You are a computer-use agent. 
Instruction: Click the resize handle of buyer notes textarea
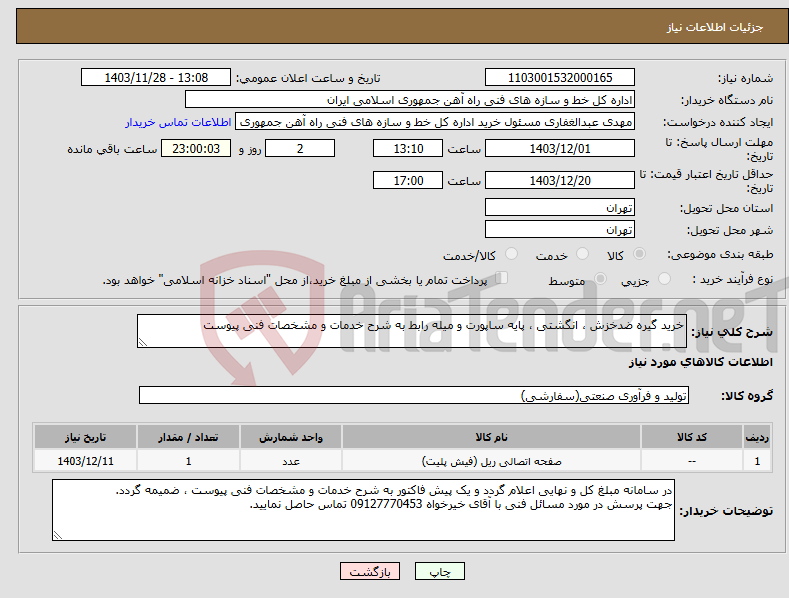point(58,536)
